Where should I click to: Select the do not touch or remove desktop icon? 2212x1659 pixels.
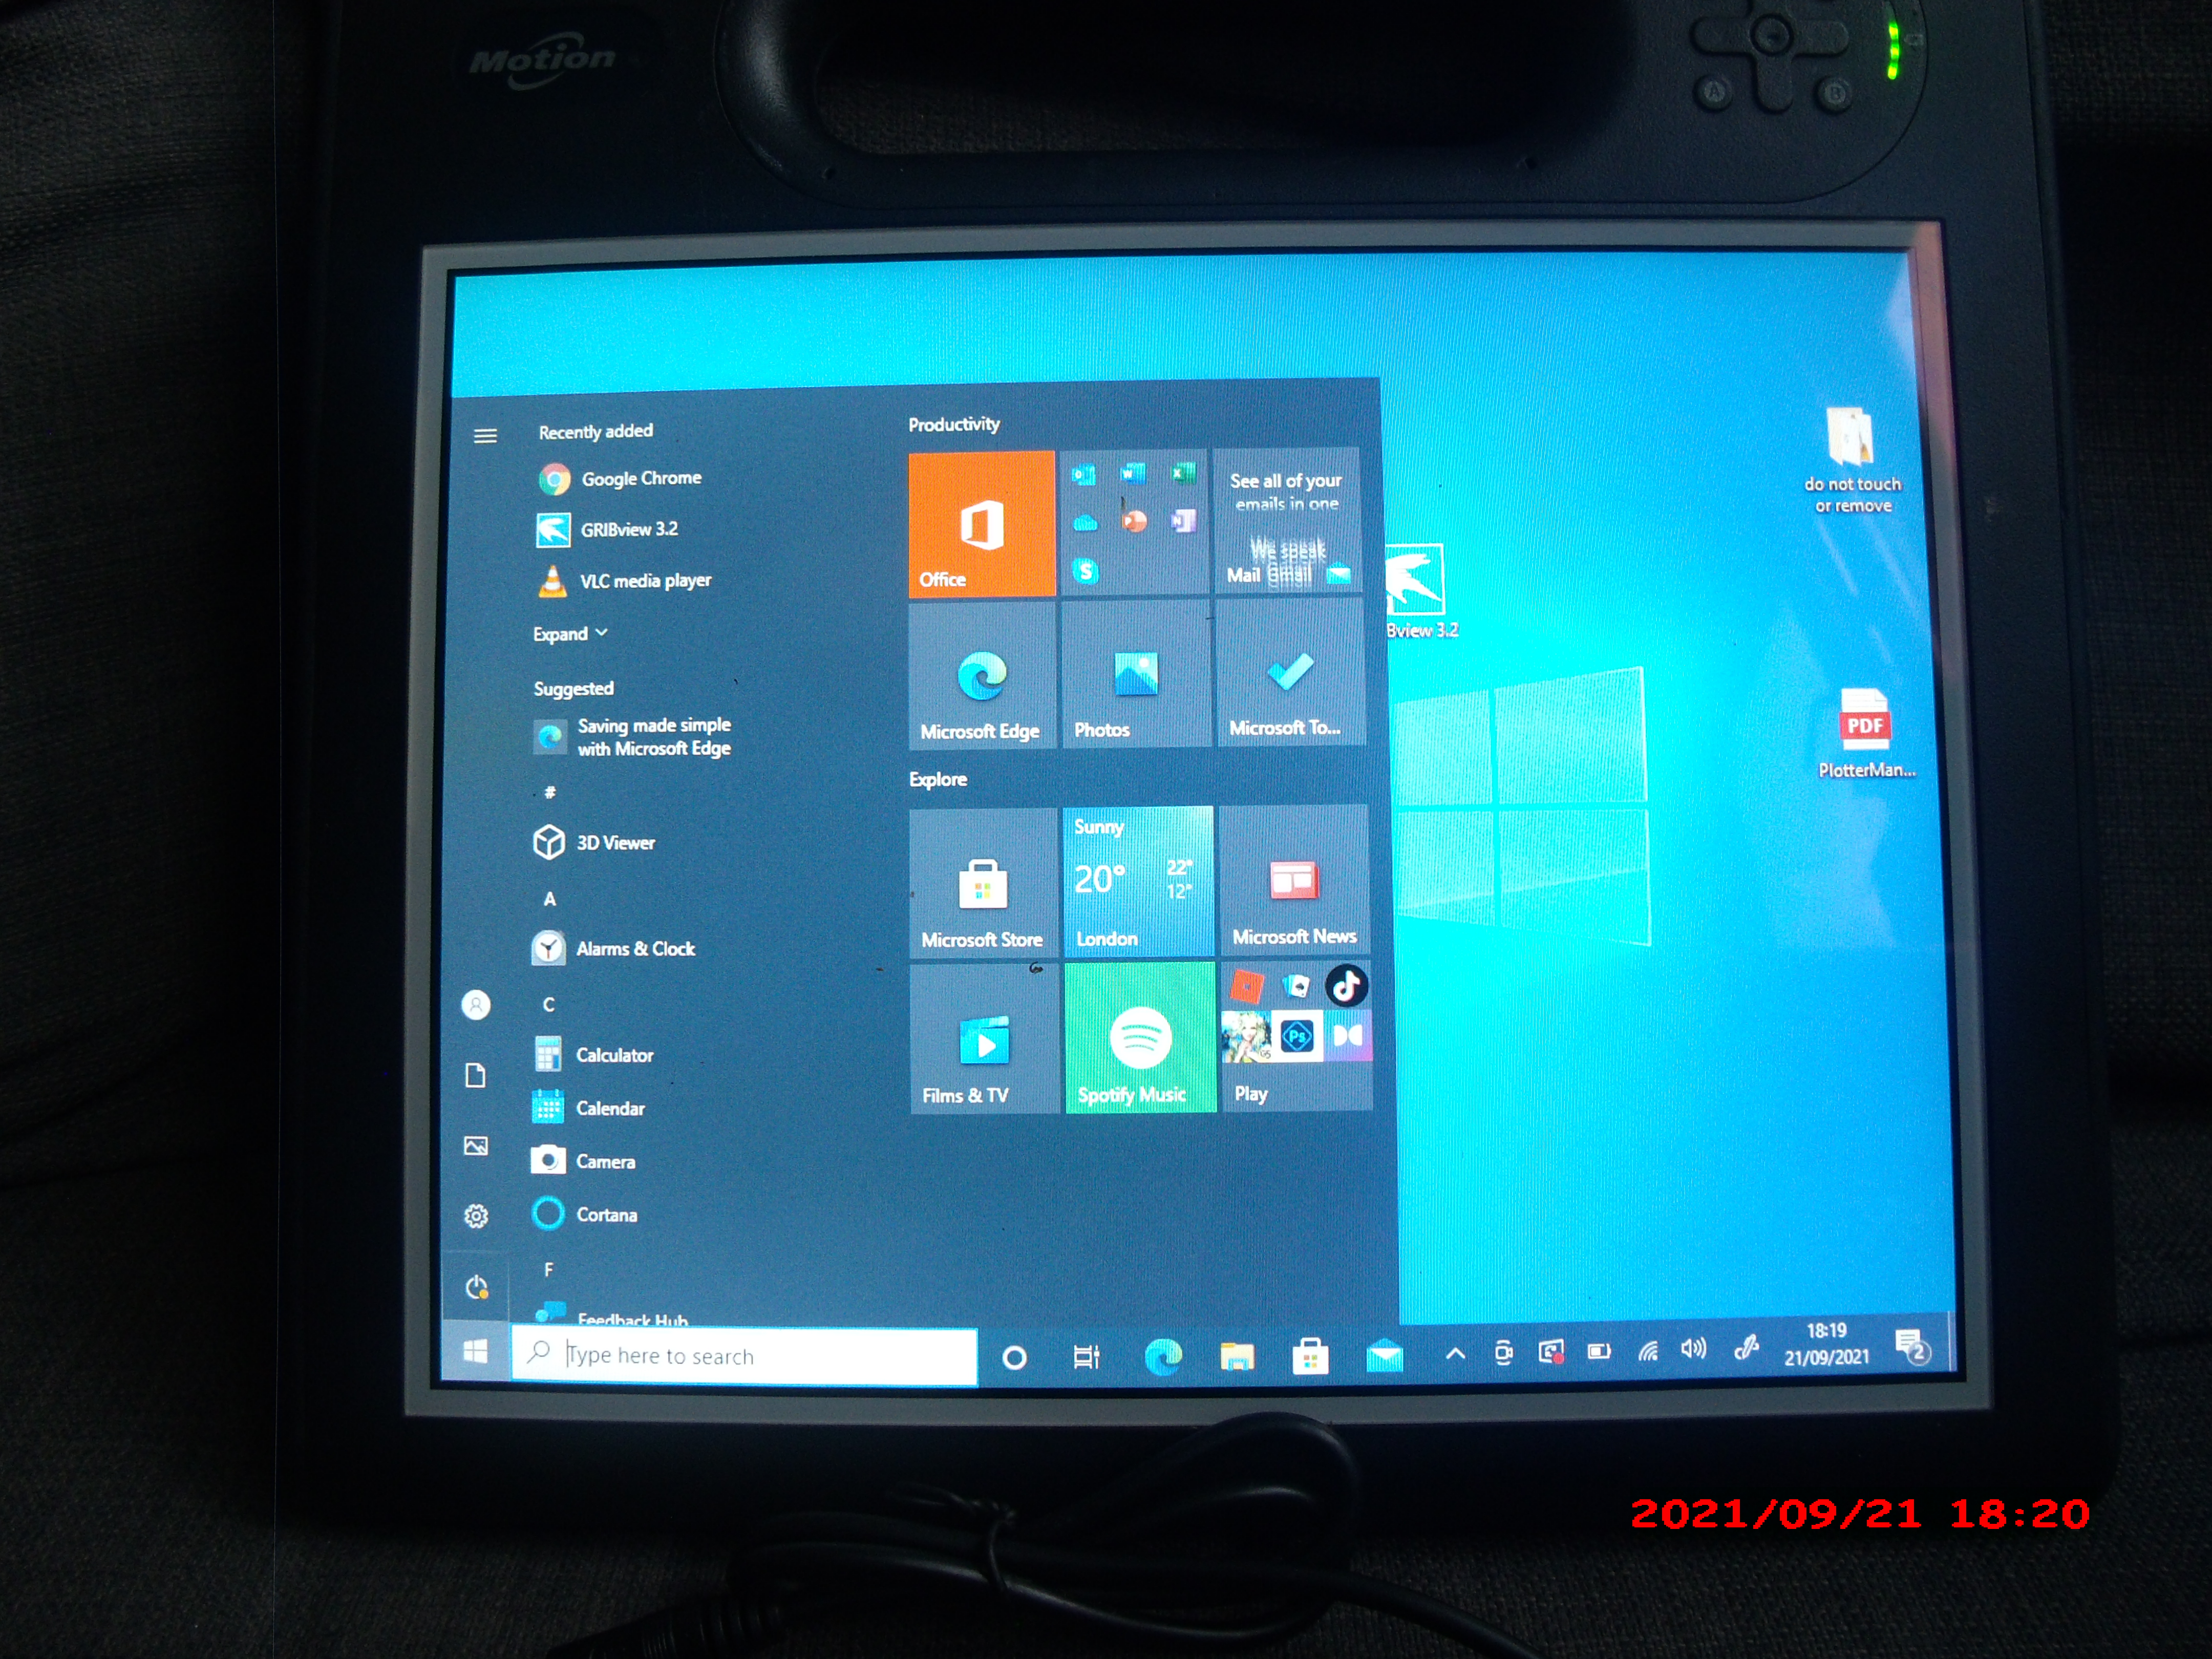(x=1852, y=461)
